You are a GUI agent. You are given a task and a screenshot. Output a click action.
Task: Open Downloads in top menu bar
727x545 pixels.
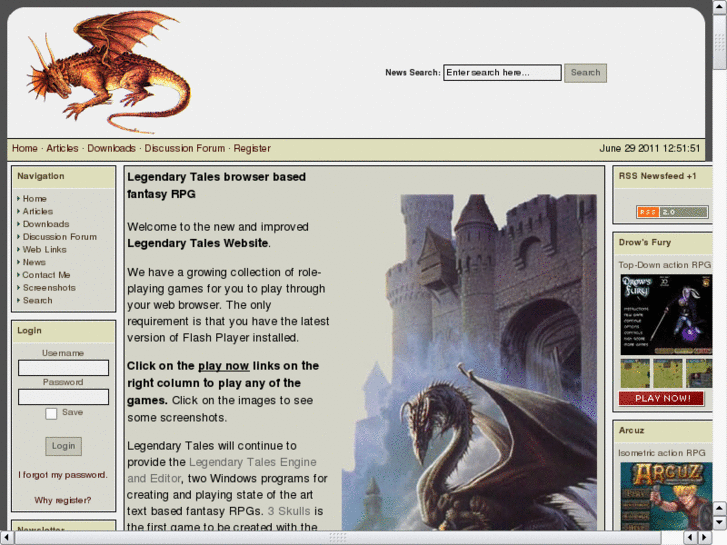click(x=111, y=148)
